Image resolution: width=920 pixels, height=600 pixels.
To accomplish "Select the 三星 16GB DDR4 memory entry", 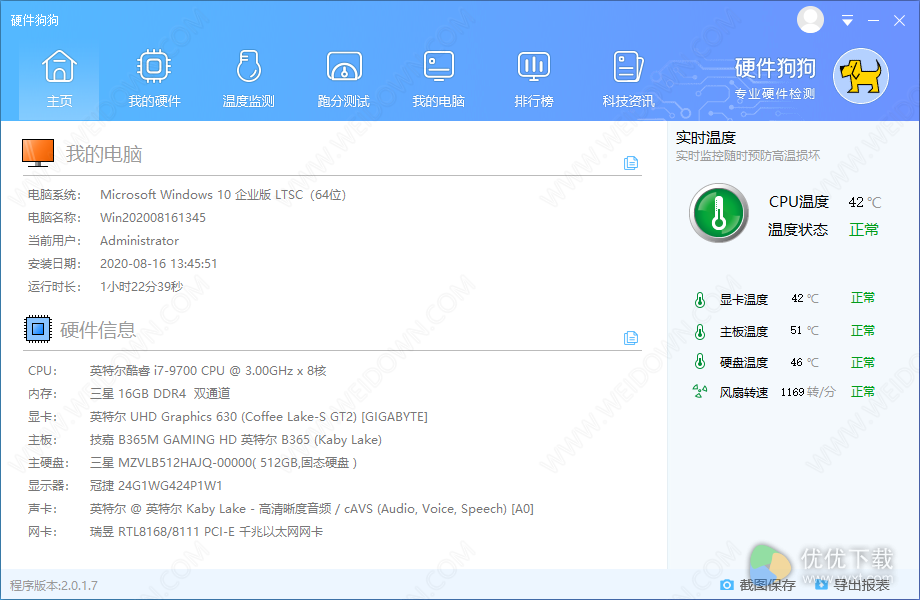I will 160,394.
